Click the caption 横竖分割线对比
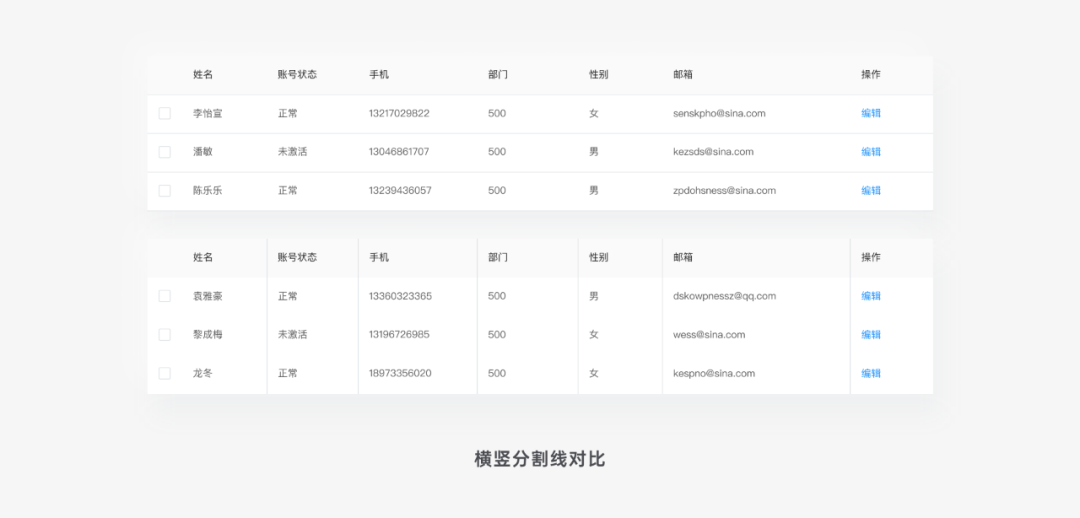1080x518 pixels. (x=540, y=459)
